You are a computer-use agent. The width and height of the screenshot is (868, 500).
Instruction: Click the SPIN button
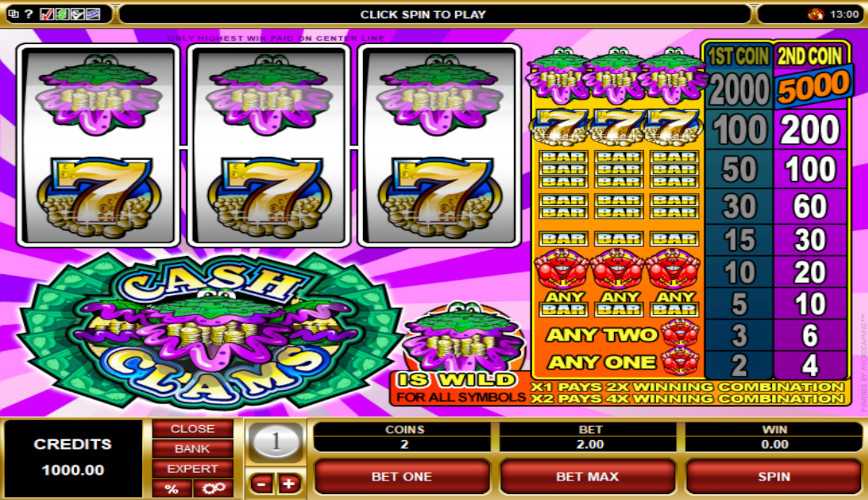tap(773, 477)
